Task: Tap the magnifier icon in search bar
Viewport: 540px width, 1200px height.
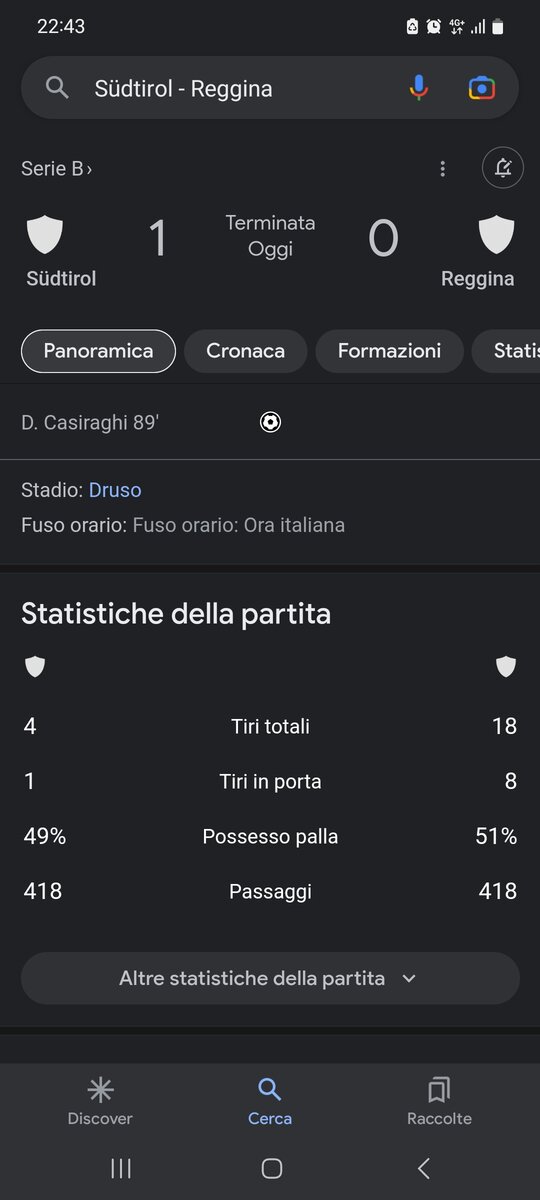Action: click(x=57, y=88)
